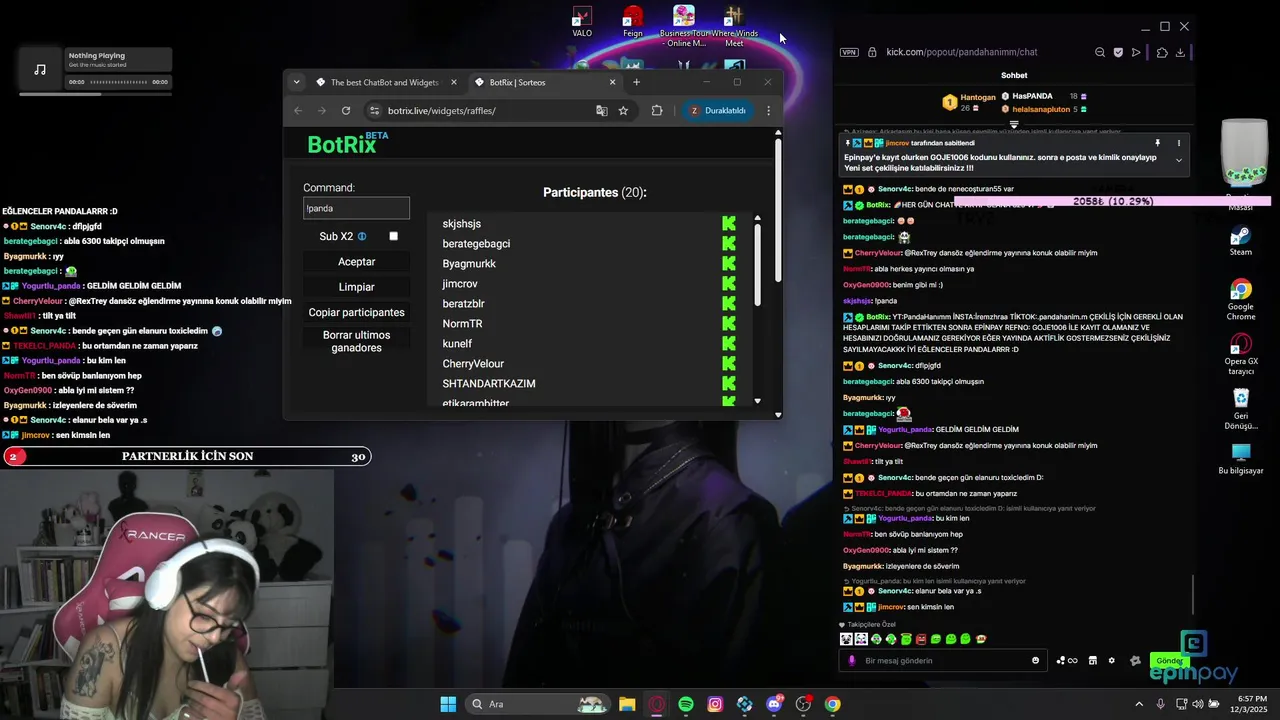
Task: Select participant kunelf in the list
Action: 457,344
